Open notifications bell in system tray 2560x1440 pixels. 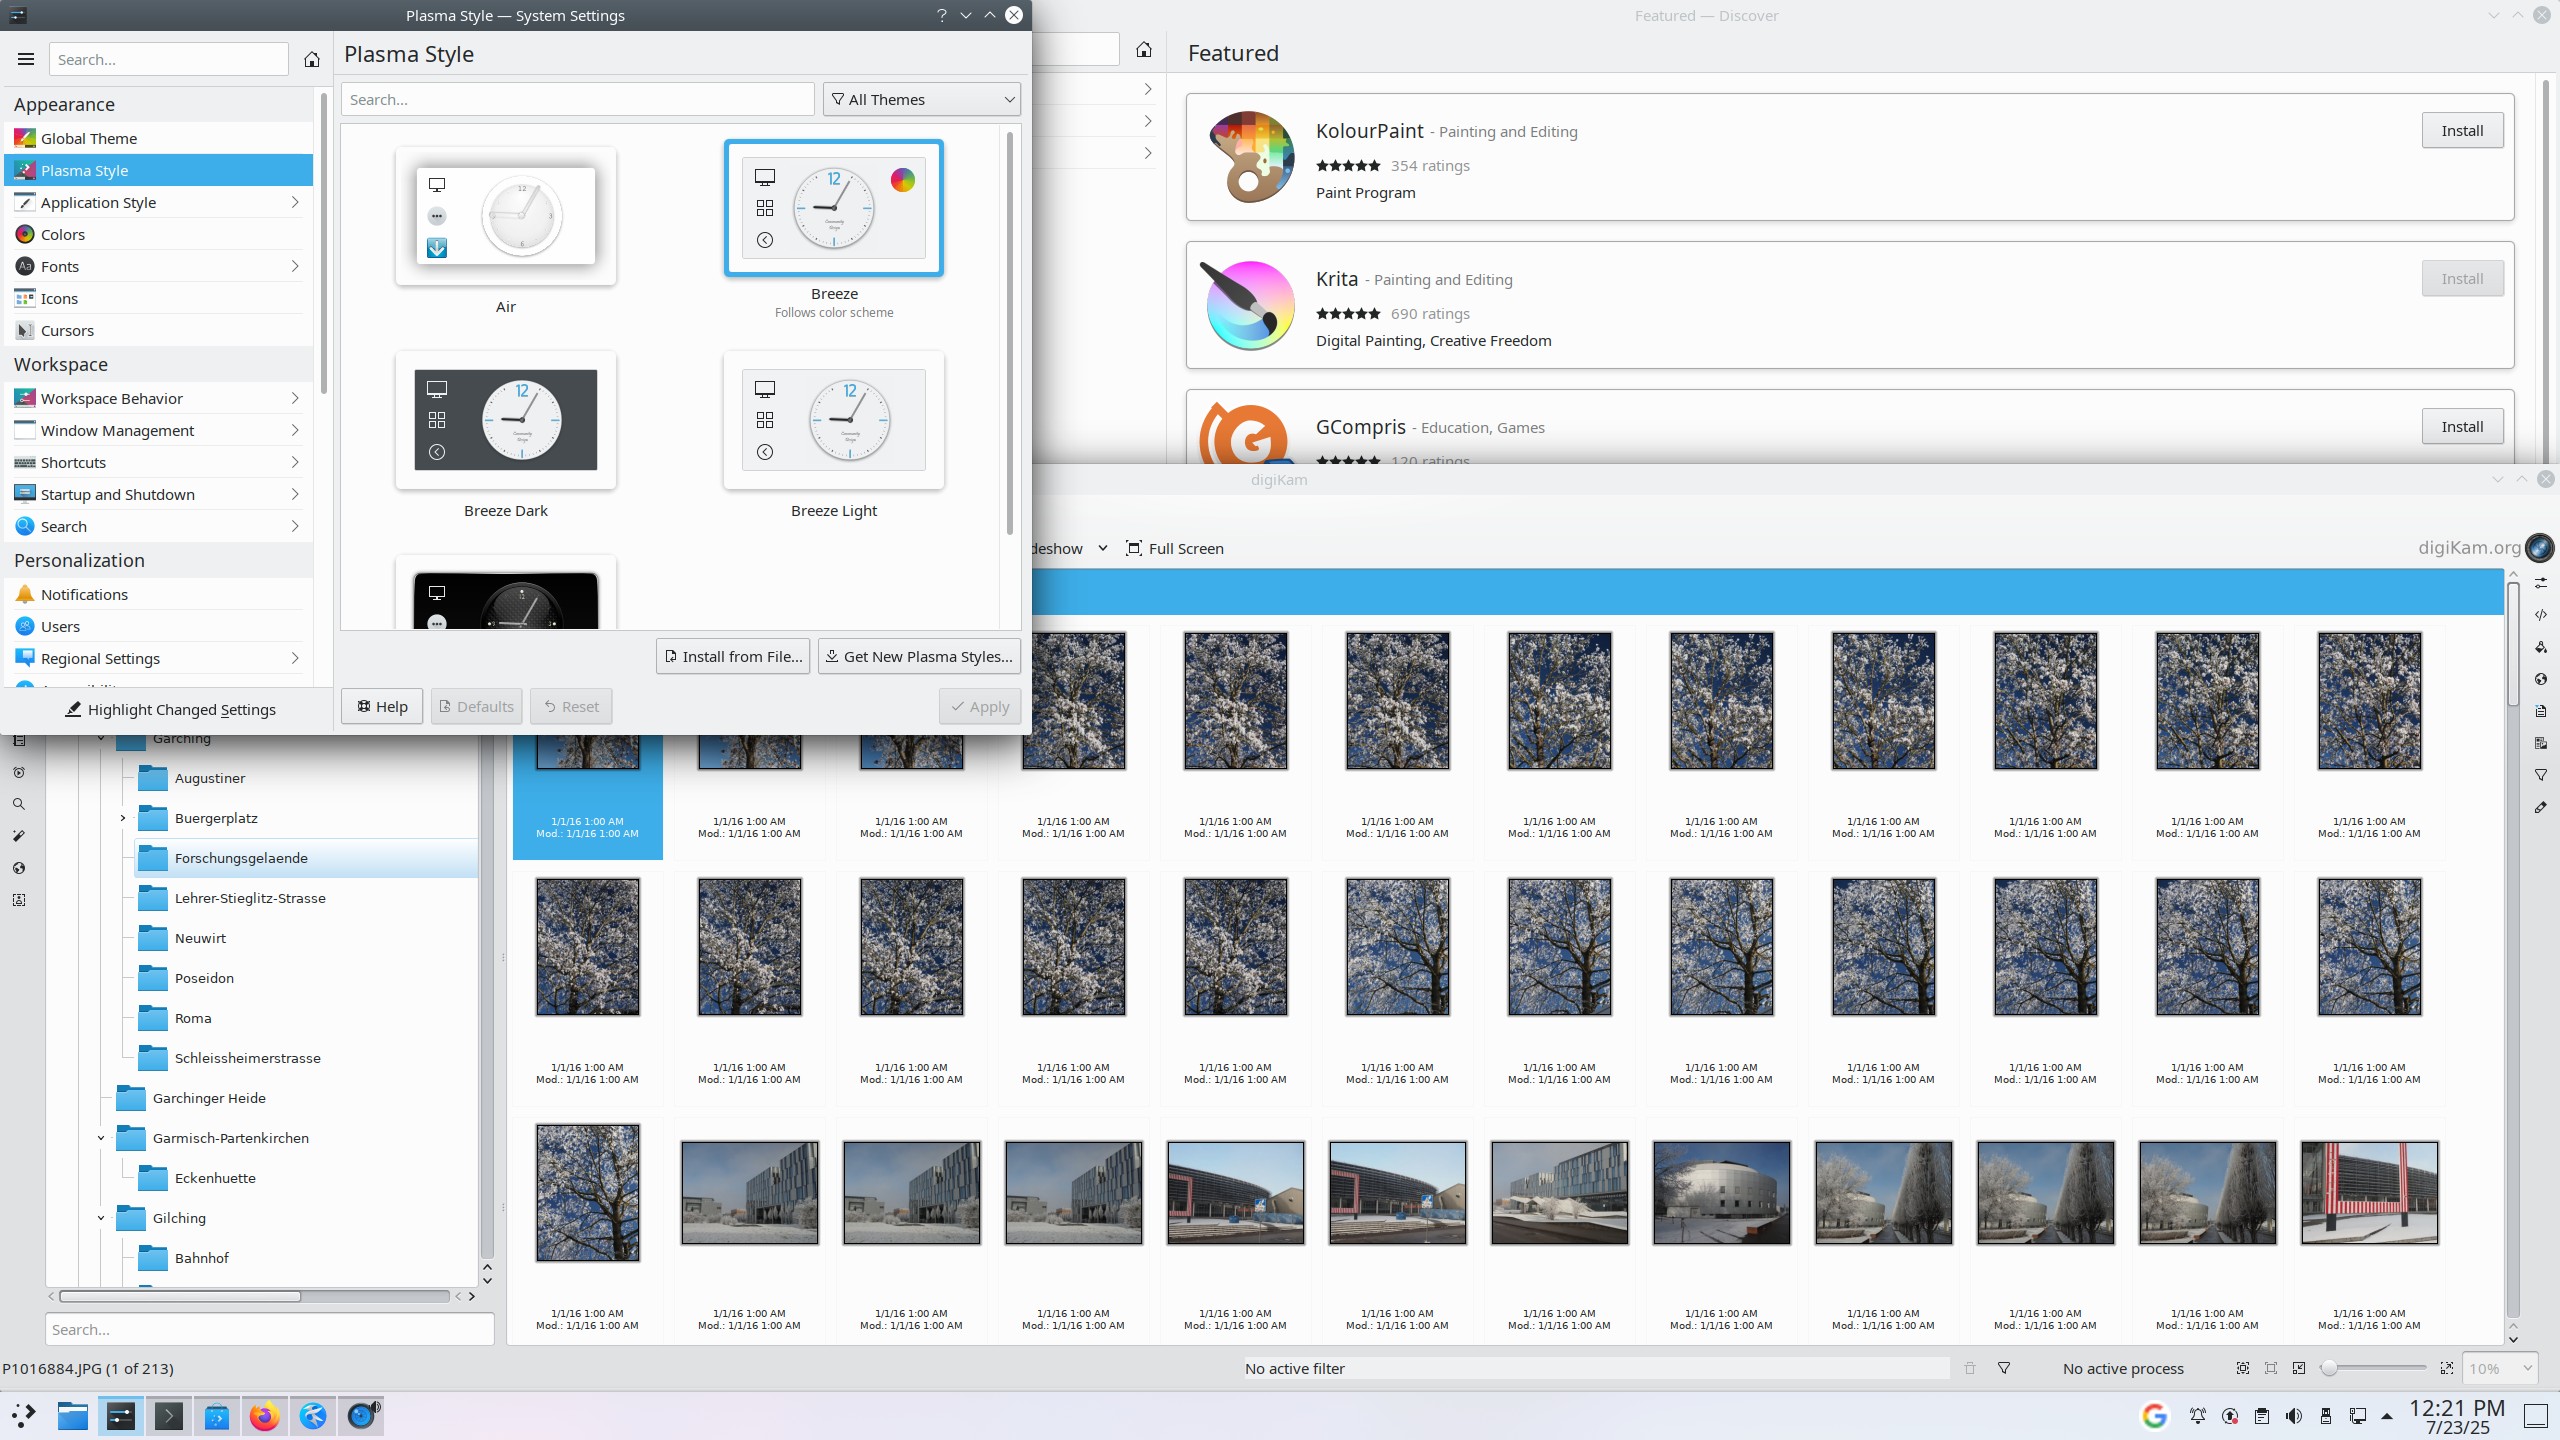pyautogui.click(x=2198, y=1416)
